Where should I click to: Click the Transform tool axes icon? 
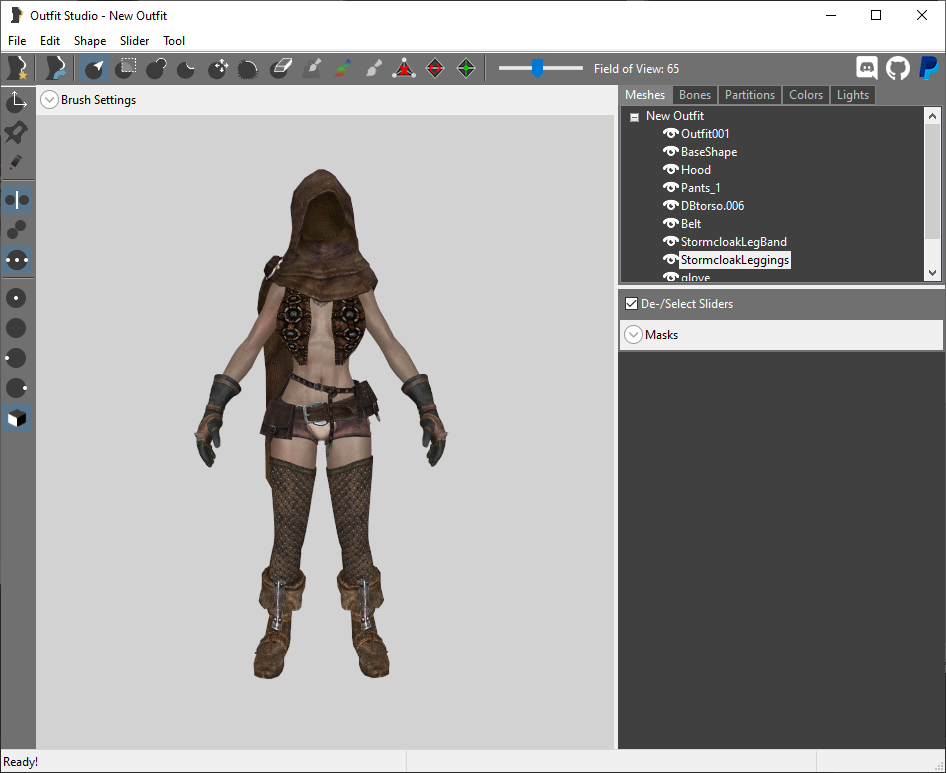pyautogui.click(x=16, y=101)
